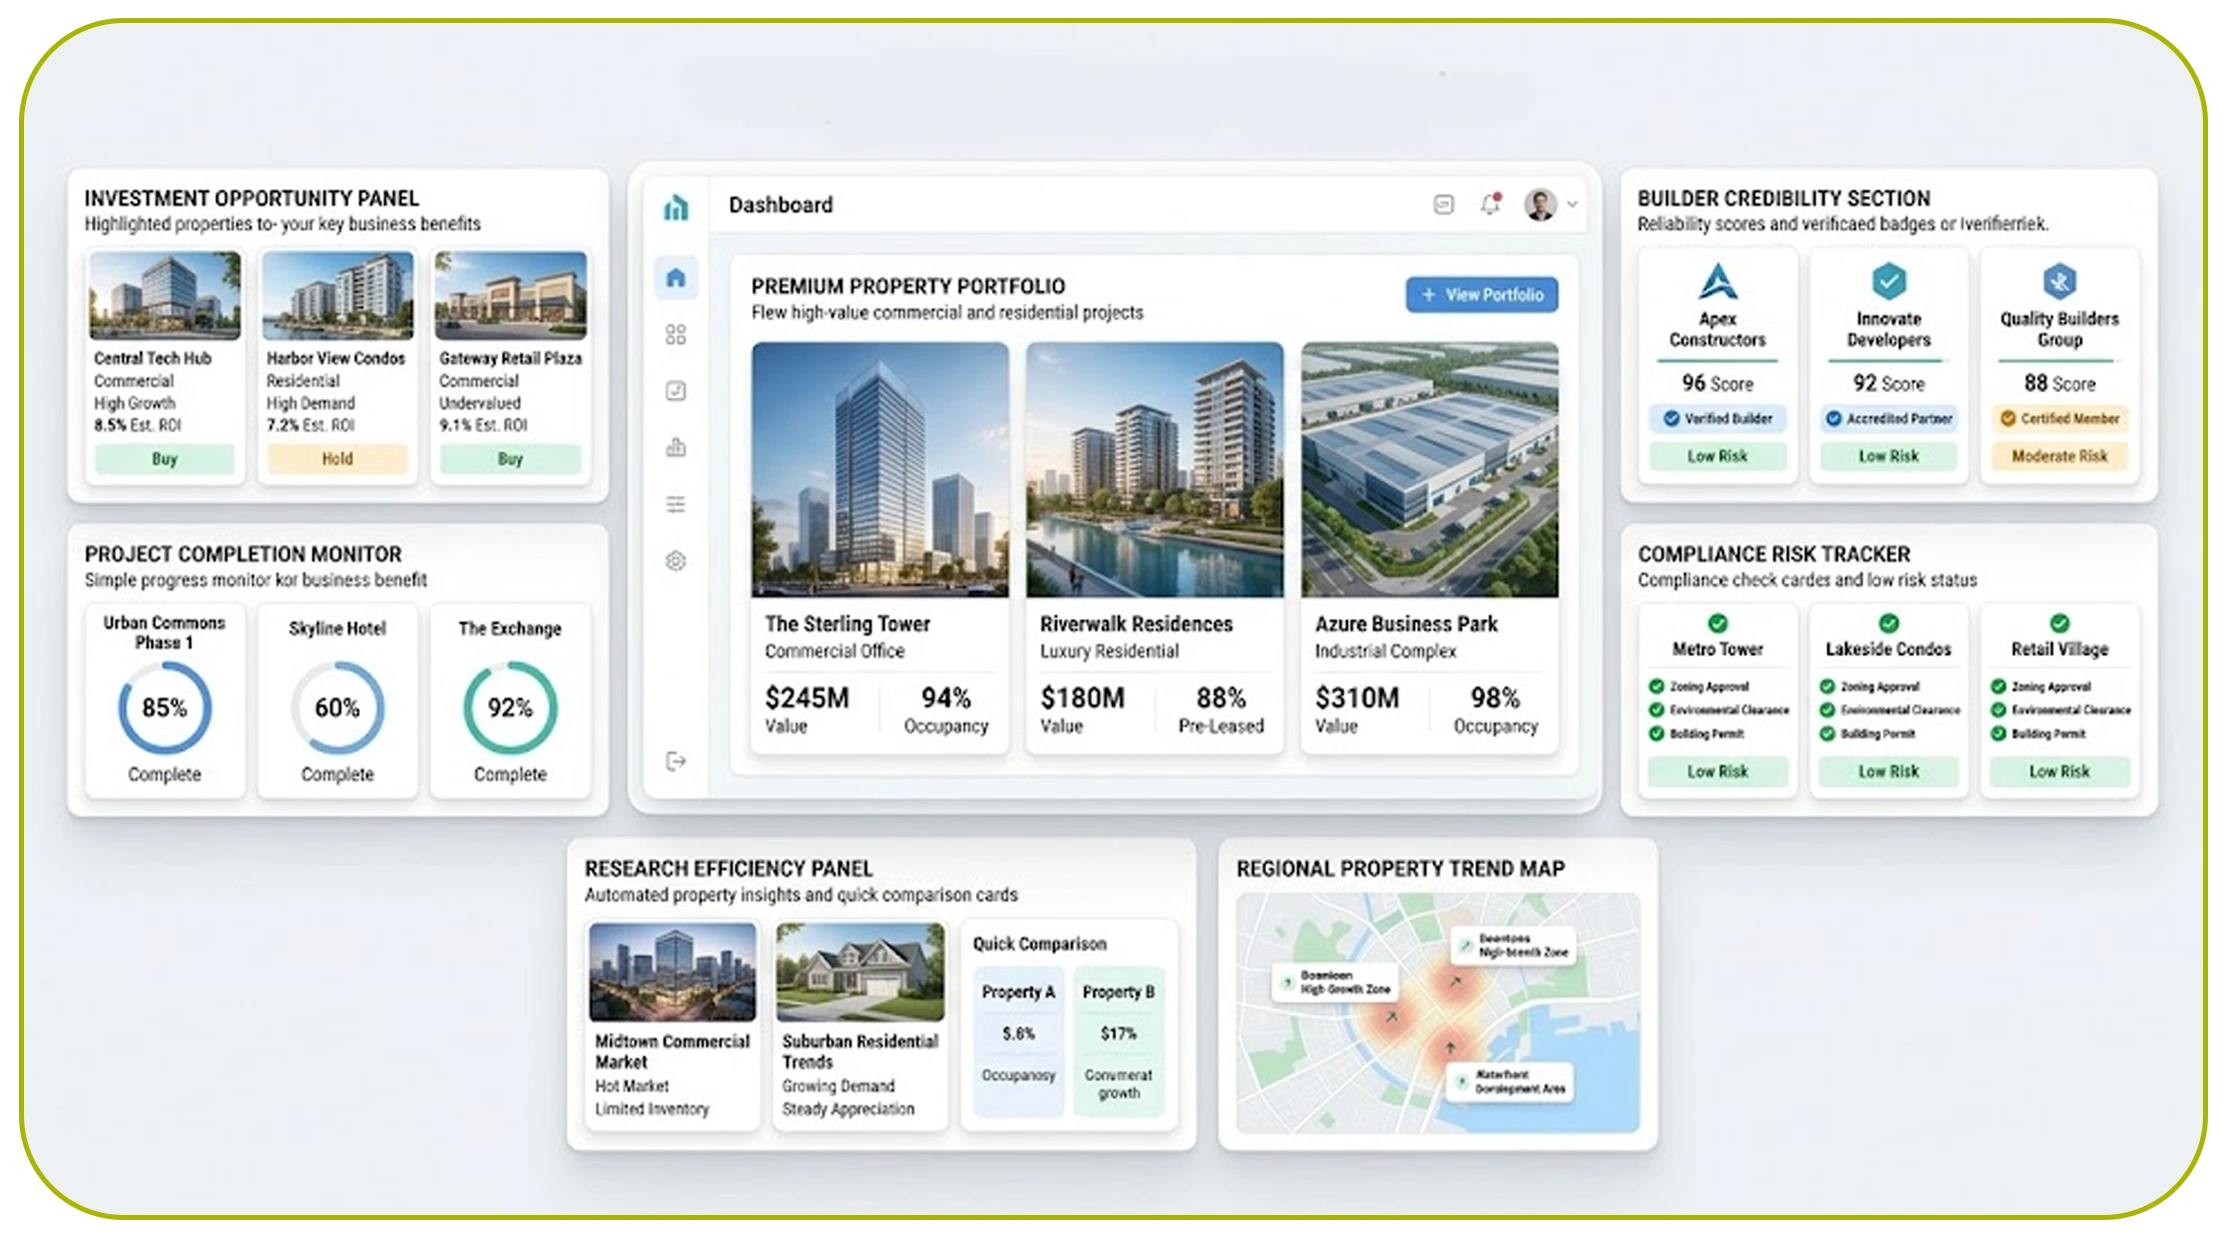
Task: Click the hotspot arrow marker near top label
Action: click(x=1455, y=982)
